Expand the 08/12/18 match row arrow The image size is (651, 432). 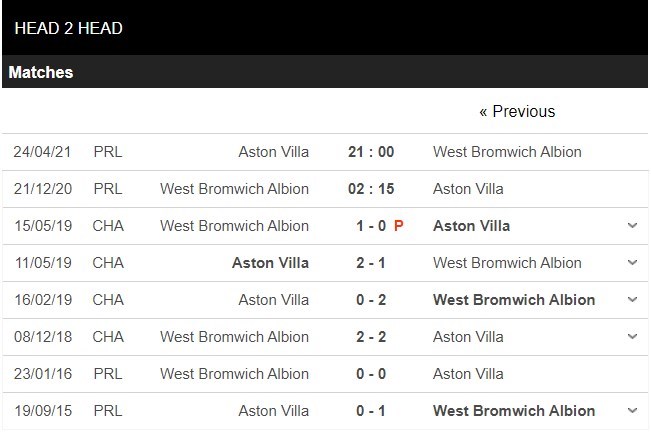click(x=632, y=337)
